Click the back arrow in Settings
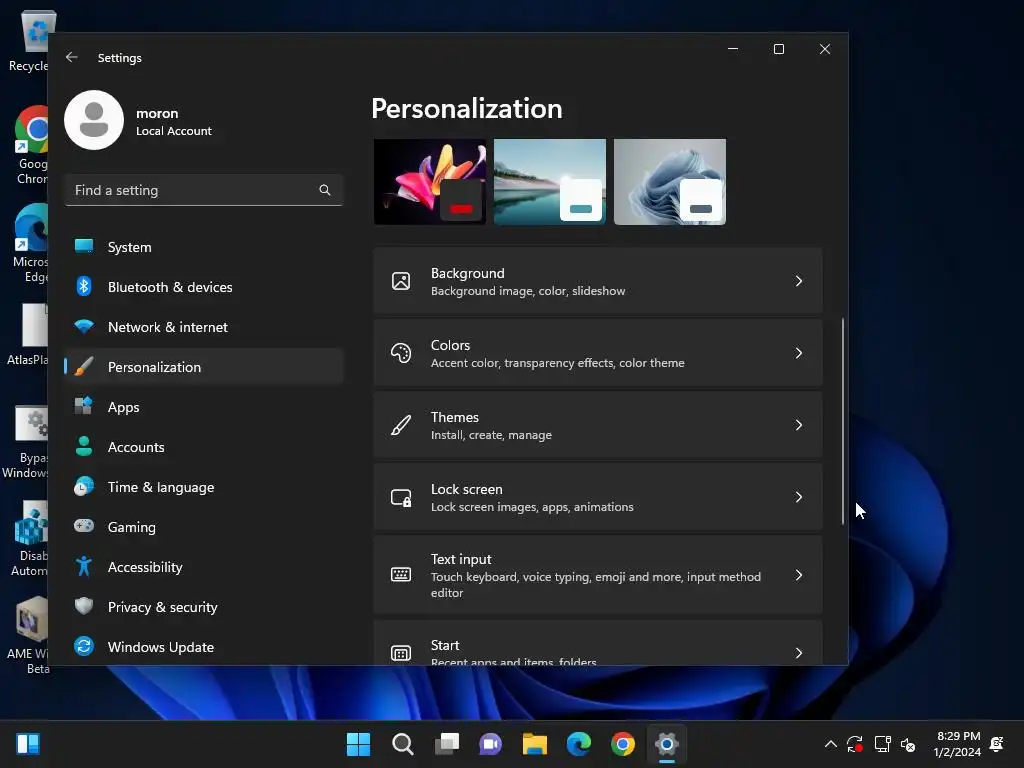This screenshot has width=1024, height=768. (71, 57)
